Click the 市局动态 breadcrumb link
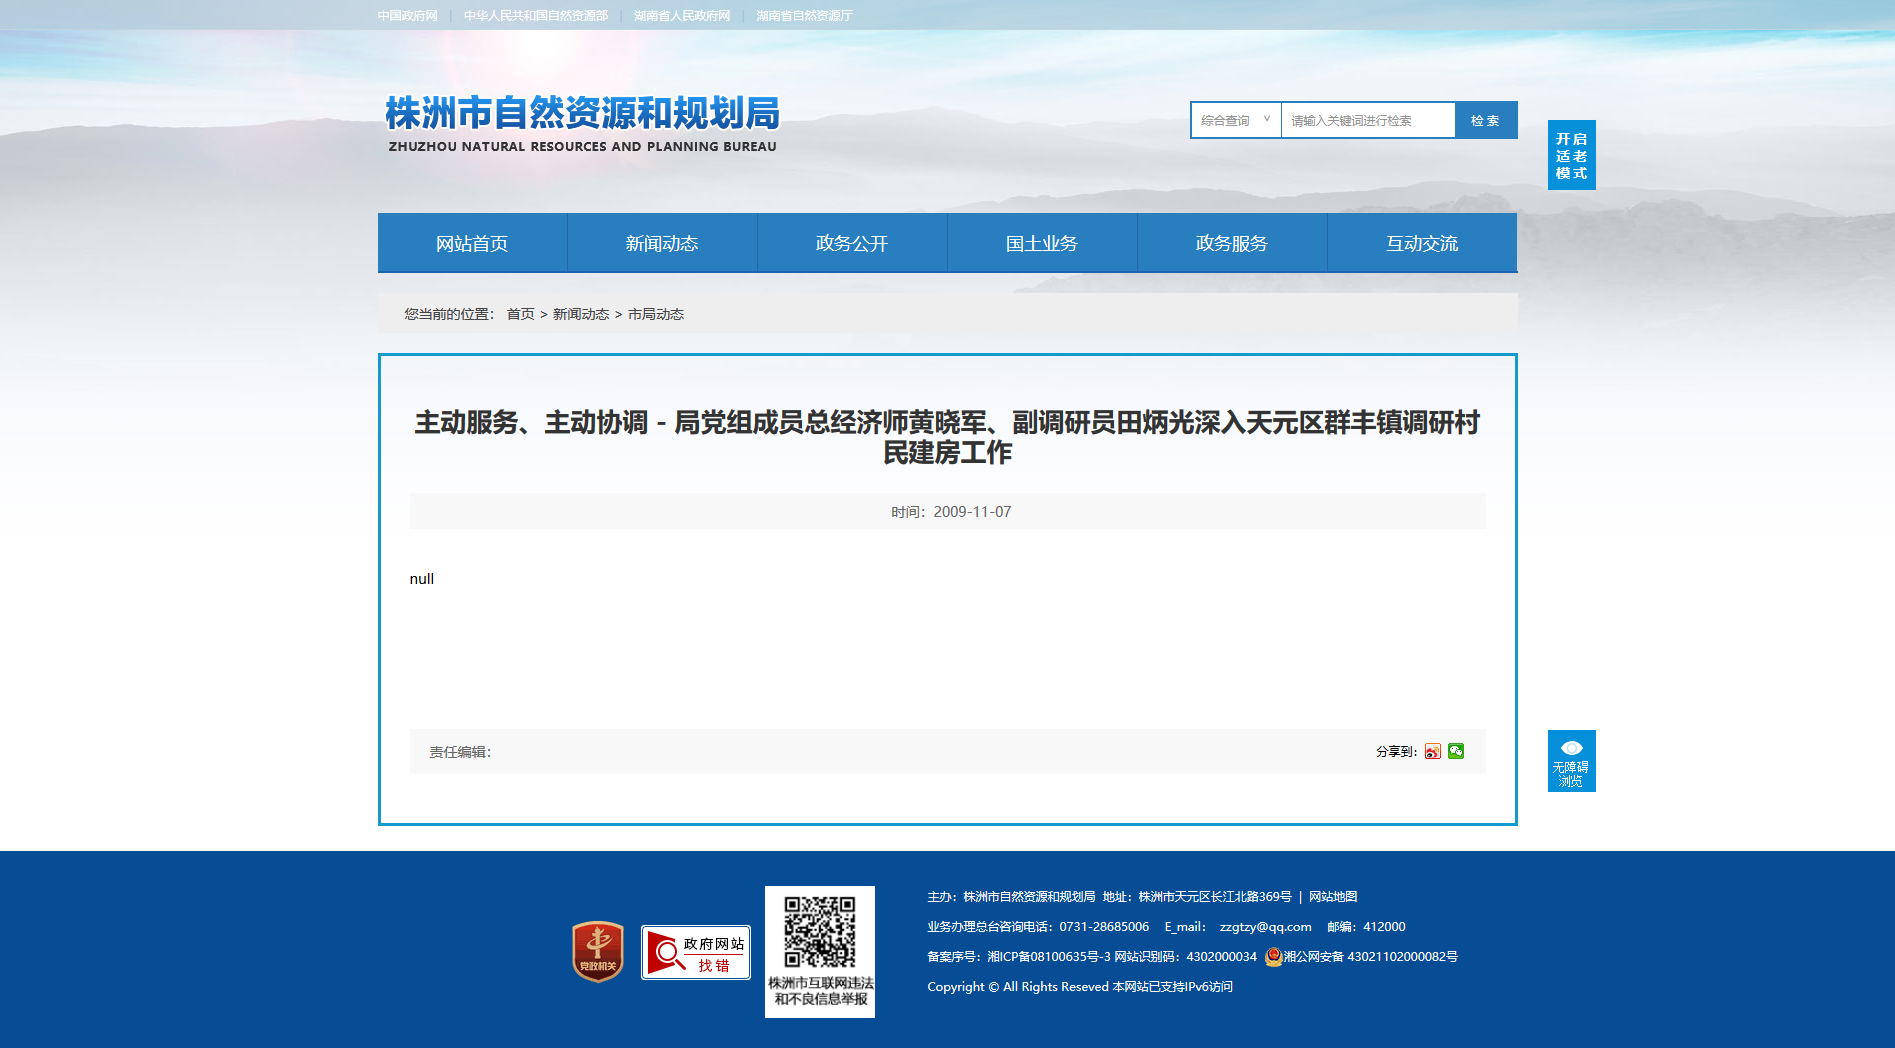Viewport: 1895px width, 1048px height. 656,314
